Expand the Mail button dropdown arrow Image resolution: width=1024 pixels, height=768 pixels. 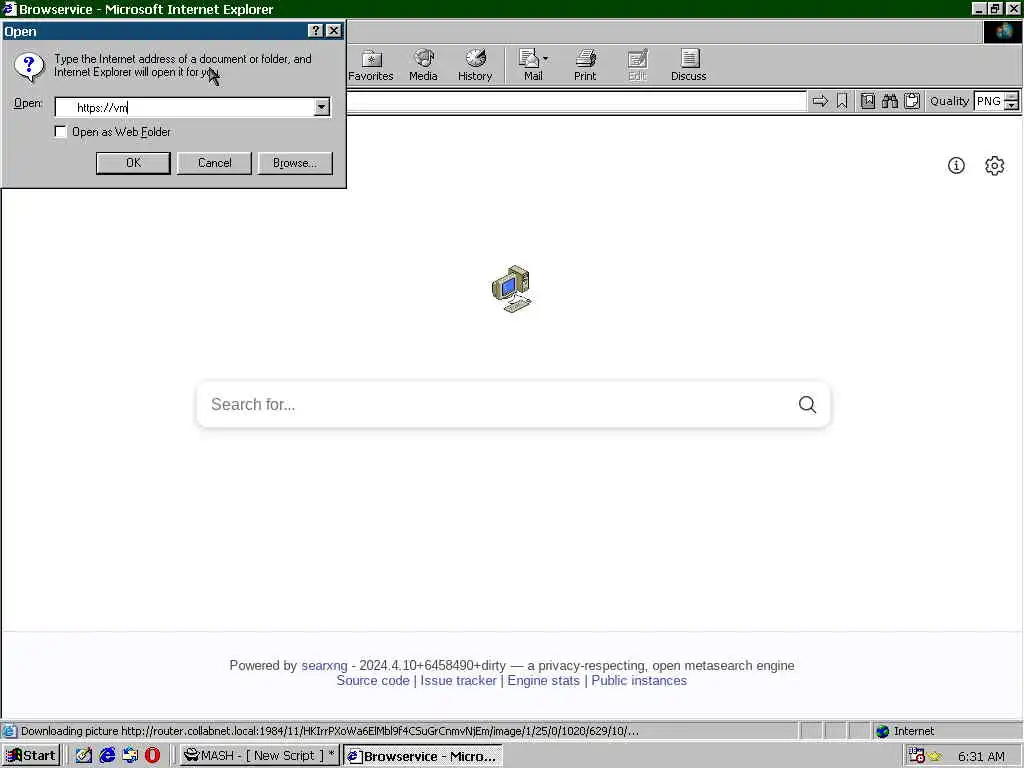point(545,59)
